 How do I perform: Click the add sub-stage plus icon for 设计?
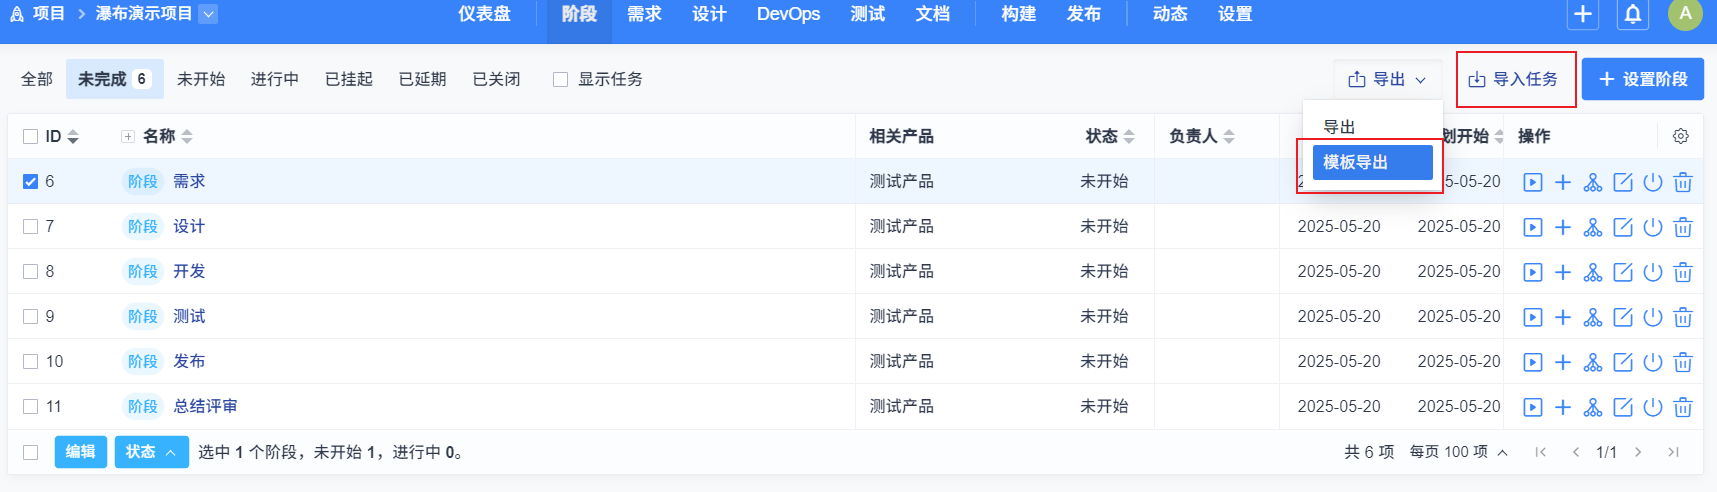click(x=1563, y=227)
